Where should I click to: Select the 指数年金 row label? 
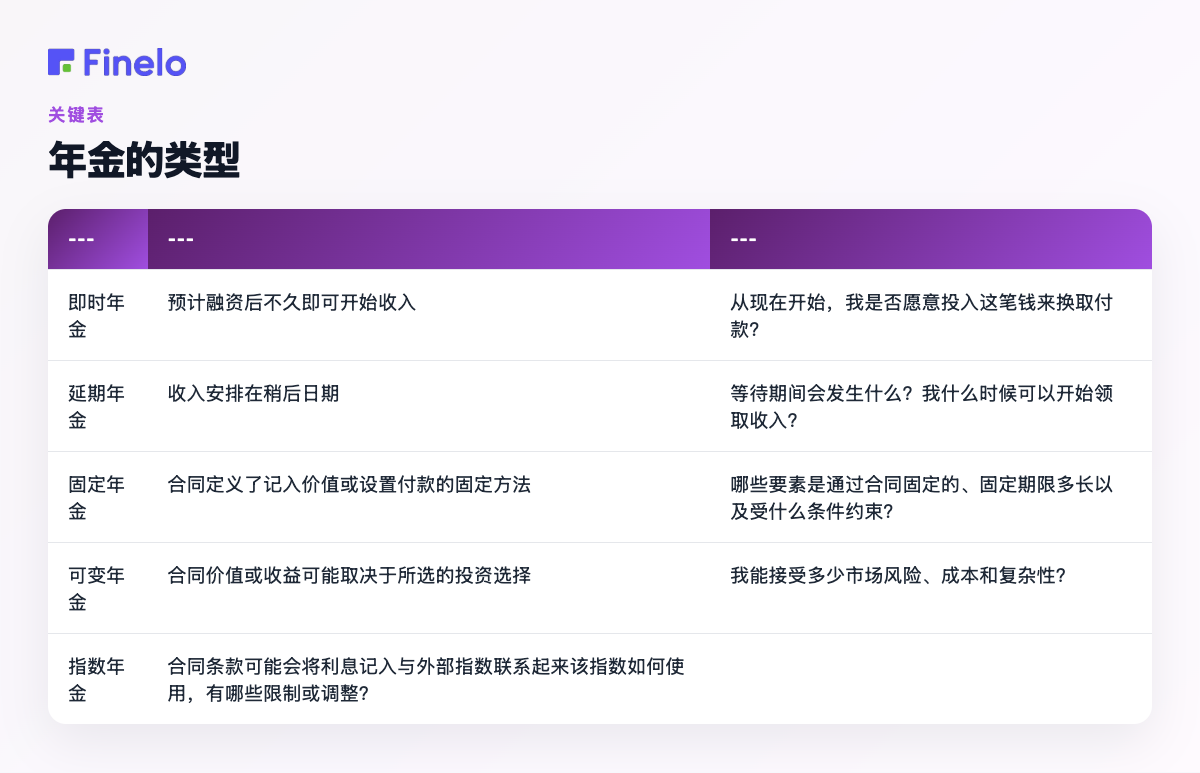(97, 679)
